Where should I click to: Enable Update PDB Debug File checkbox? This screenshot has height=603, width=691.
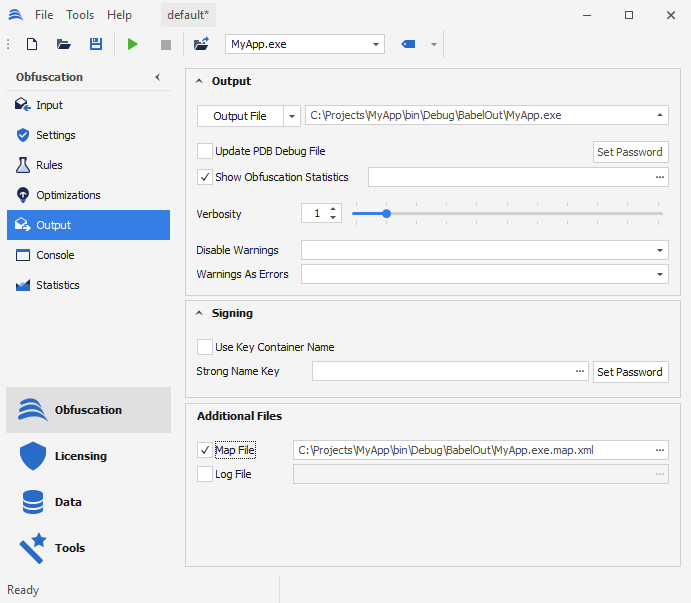pos(205,151)
